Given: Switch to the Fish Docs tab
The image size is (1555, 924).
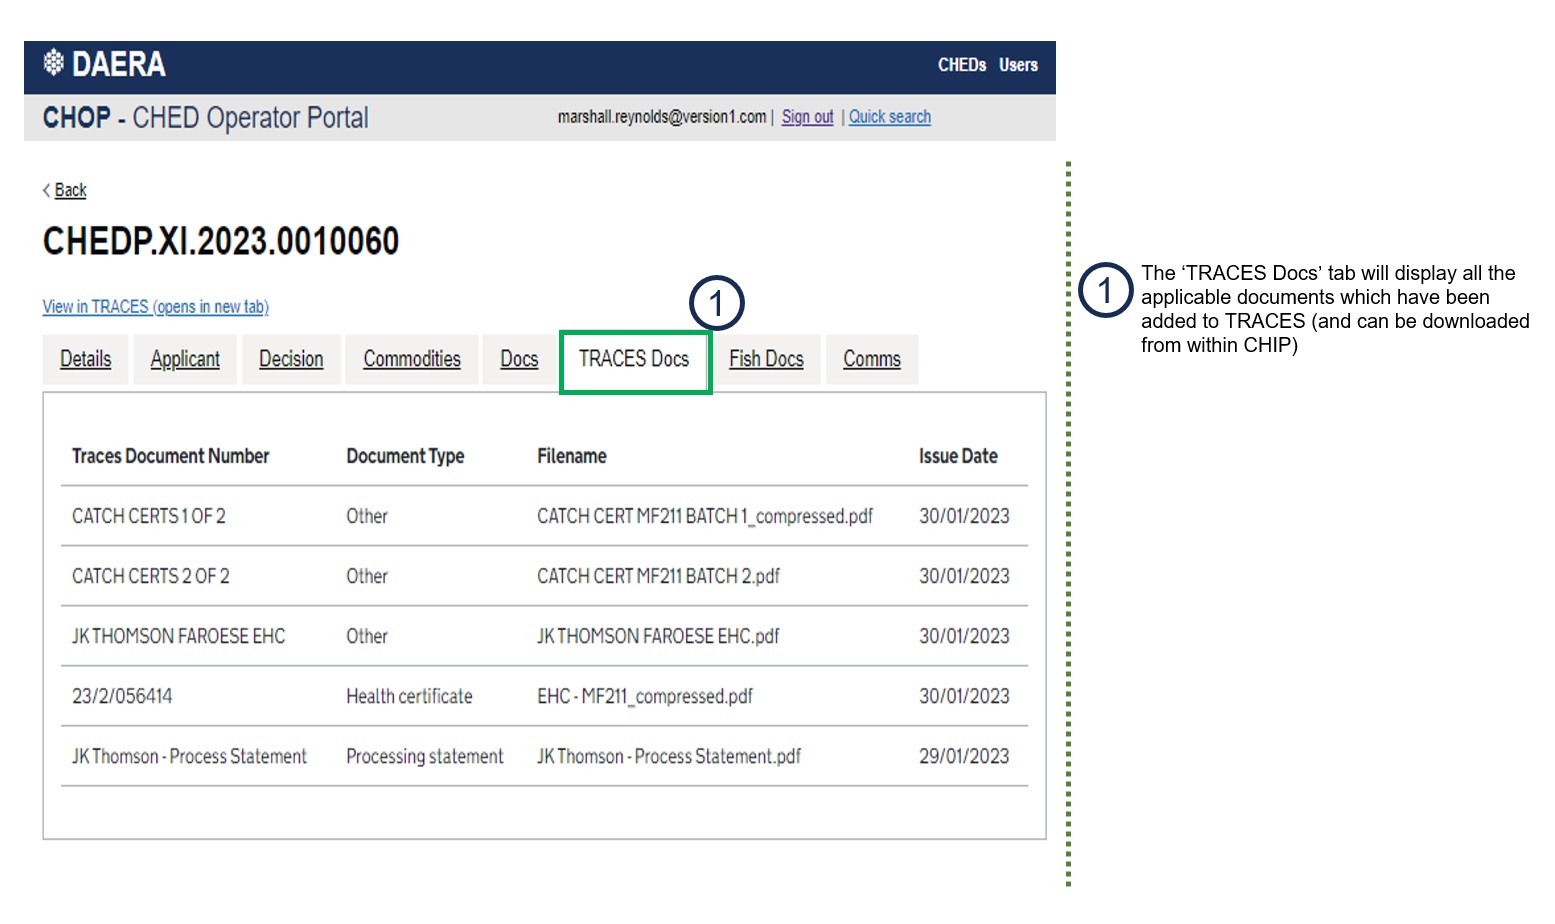Looking at the screenshot, I should point(766,359).
